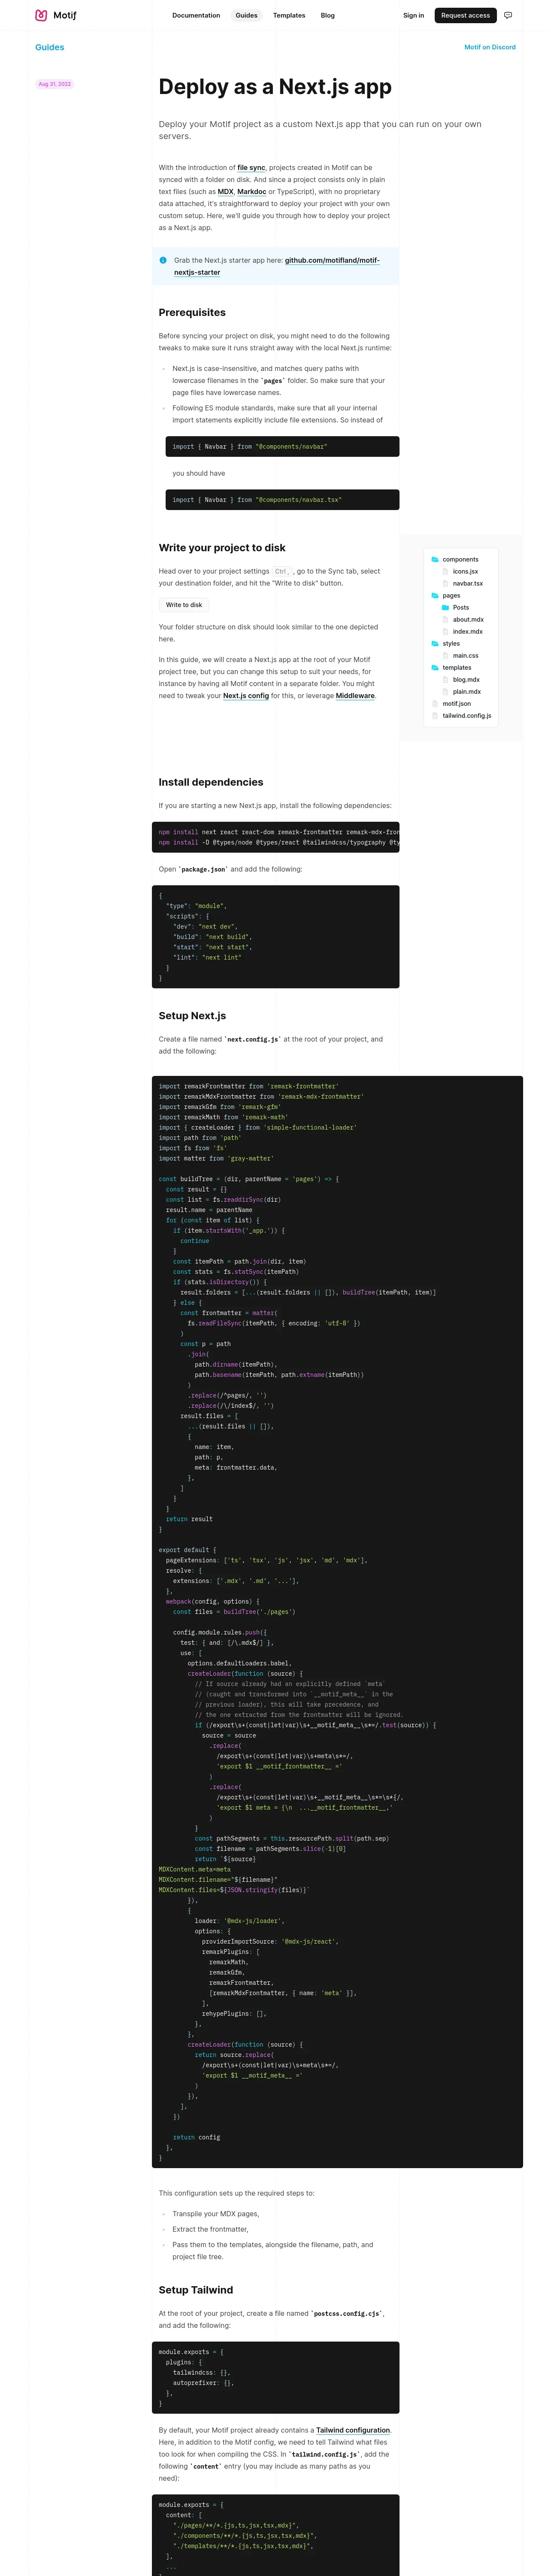Click the 'Write your project to disk' heading
The image size is (551, 2576).
tap(222, 548)
